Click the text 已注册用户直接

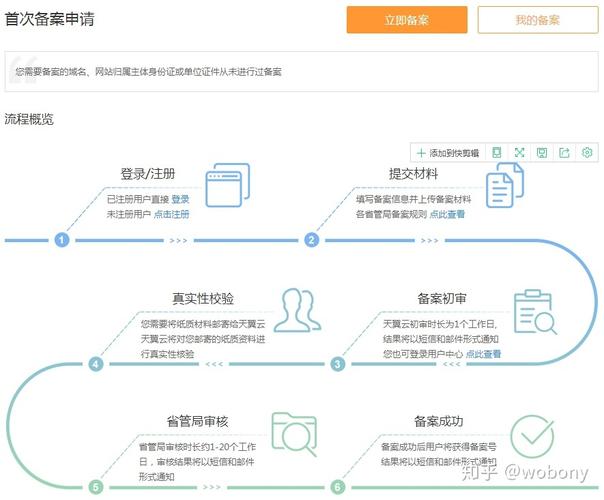138,199
